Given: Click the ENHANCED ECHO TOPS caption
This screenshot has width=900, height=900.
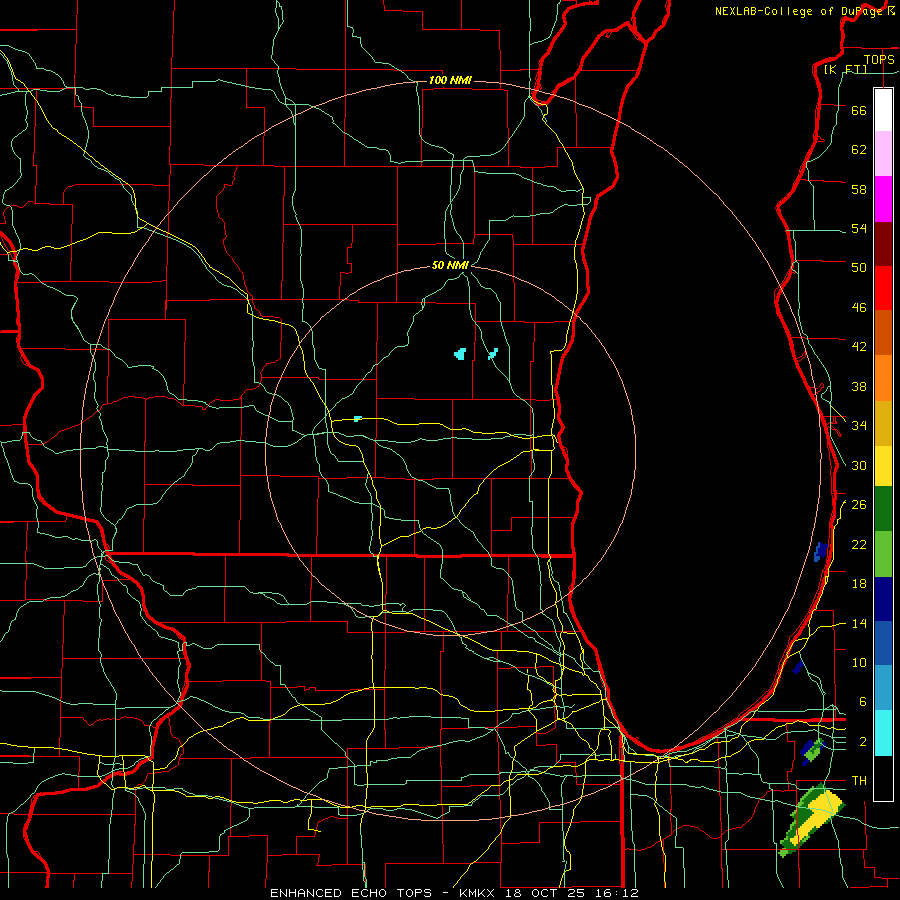Looking at the screenshot, I should coord(354,893).
